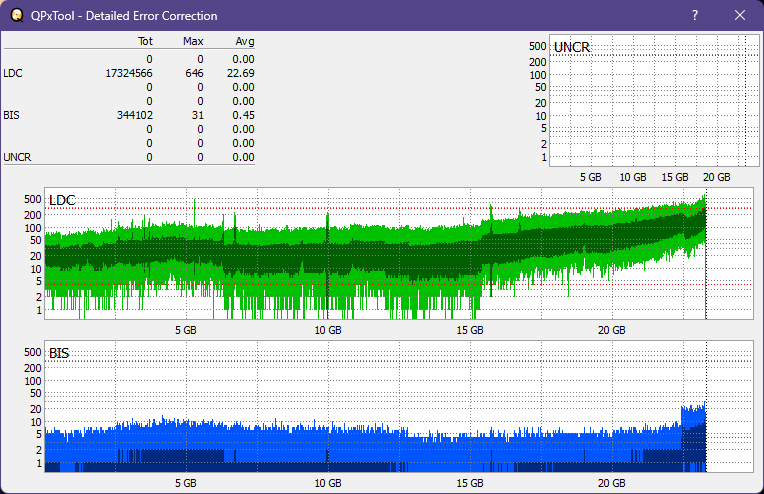Click LDC average value 22.69

click(x=241, y=73)
